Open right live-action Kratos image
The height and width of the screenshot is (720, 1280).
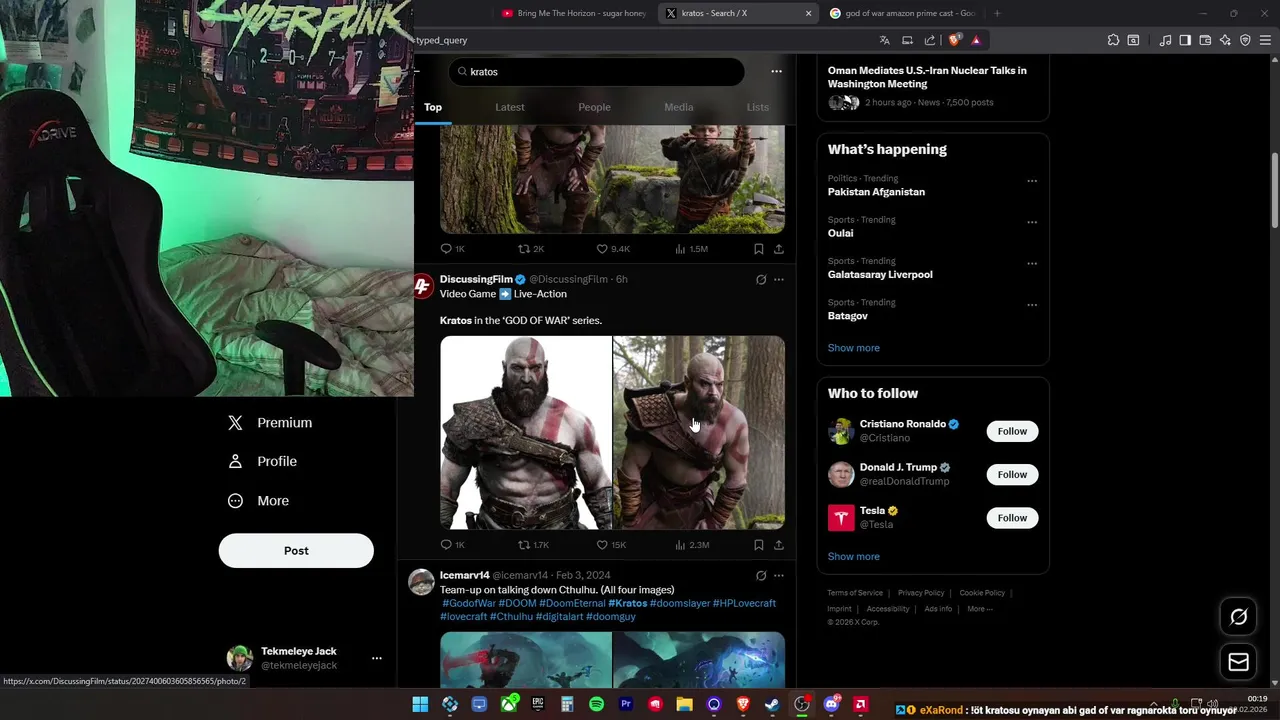tap(699, 433)
